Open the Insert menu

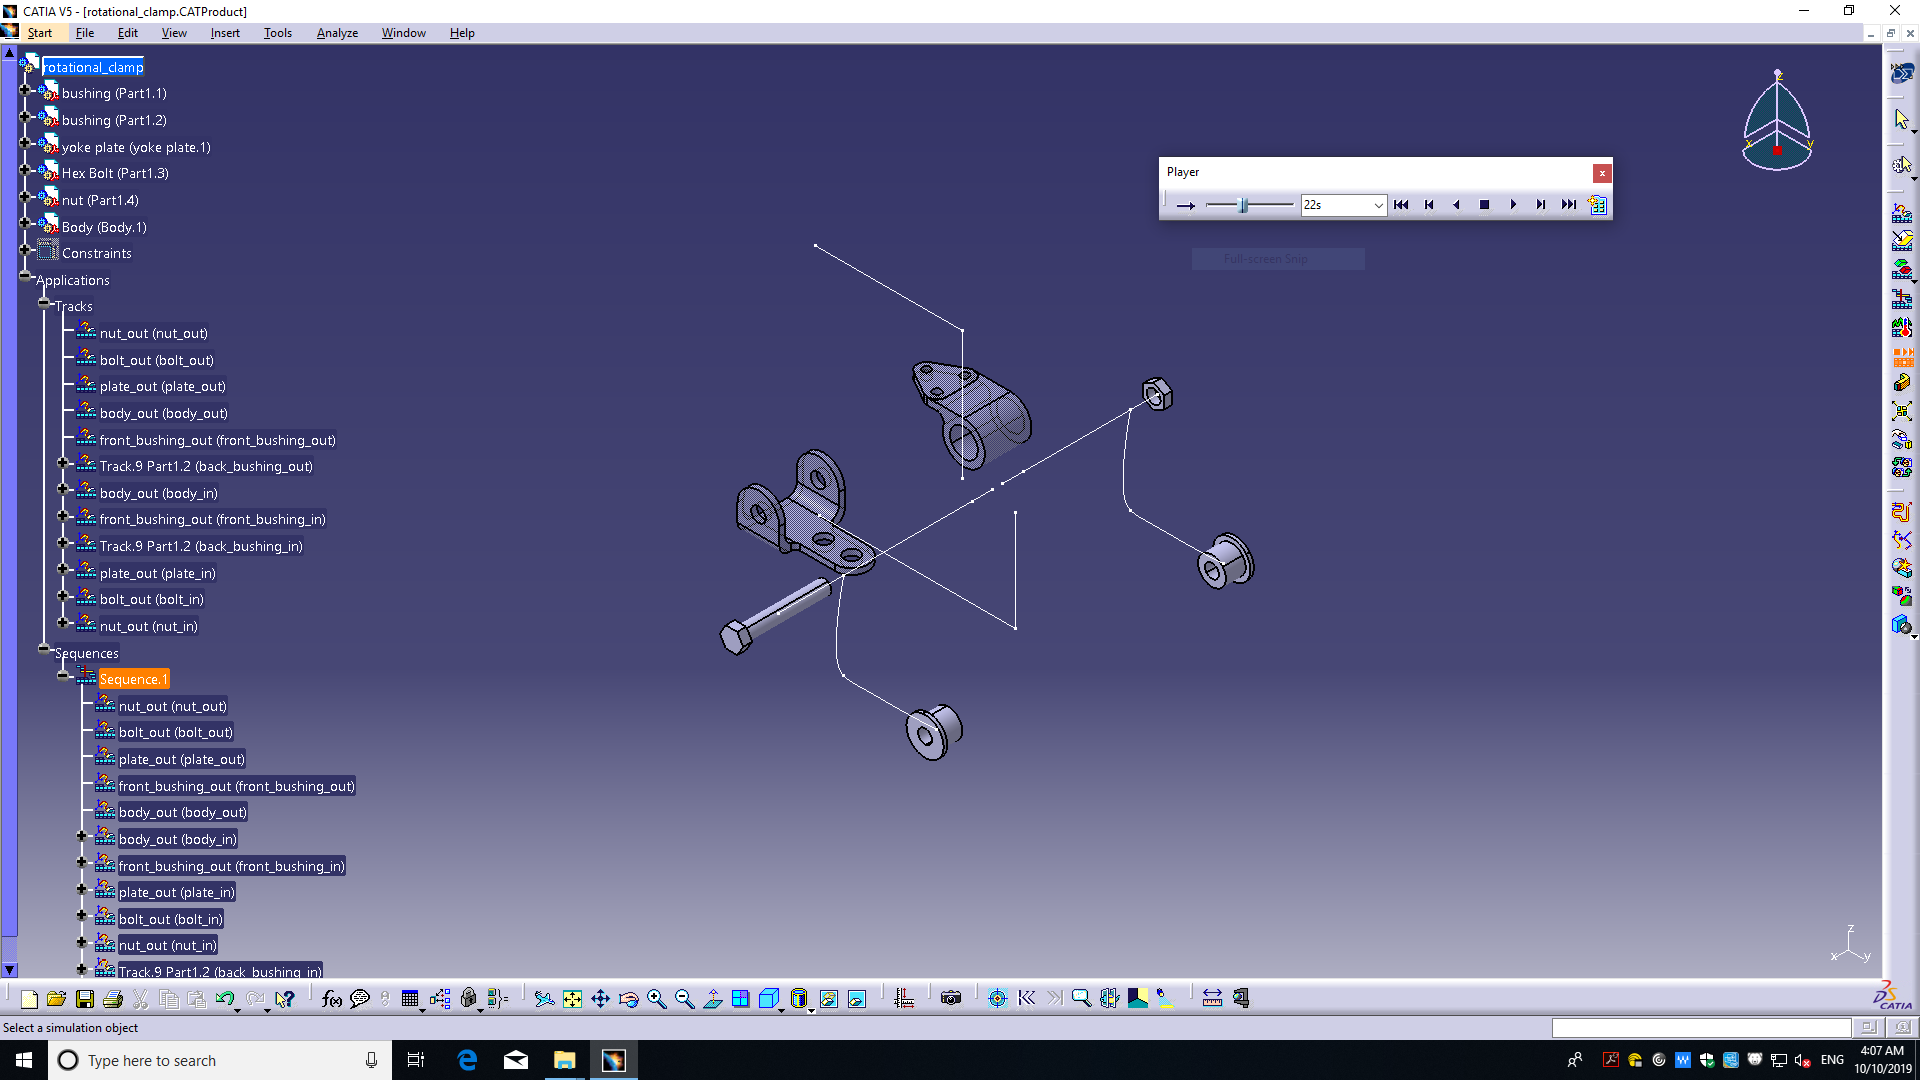(224, 33)
